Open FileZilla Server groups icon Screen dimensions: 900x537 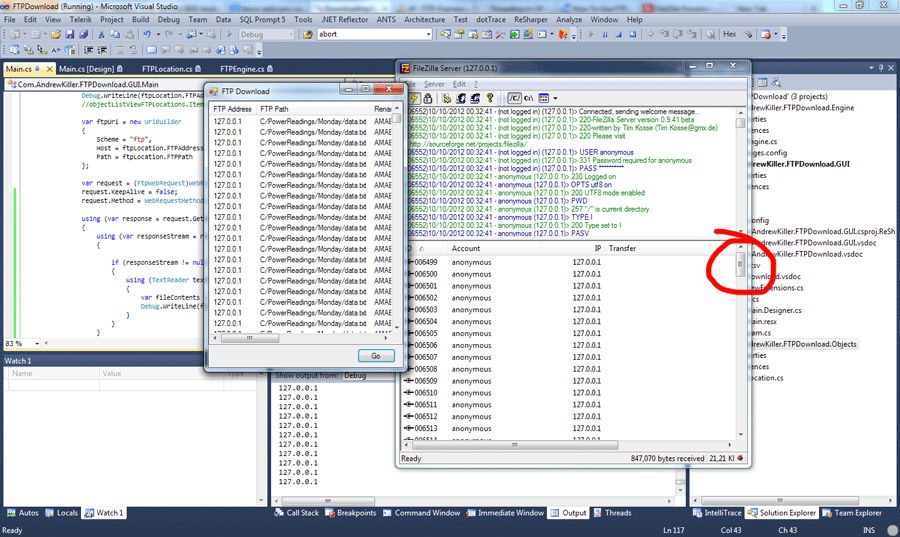(475, 98)
